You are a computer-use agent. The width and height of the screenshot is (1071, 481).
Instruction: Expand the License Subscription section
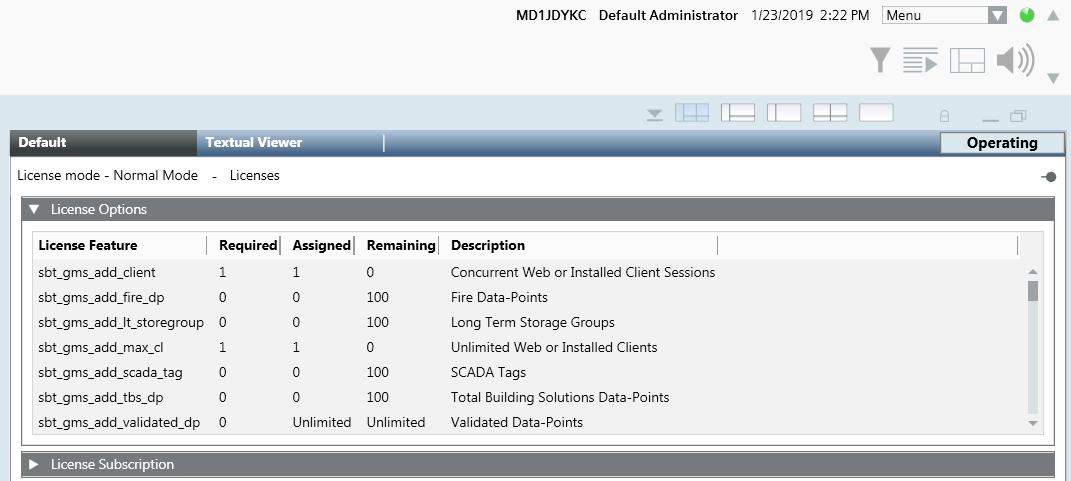coord(34,464)
